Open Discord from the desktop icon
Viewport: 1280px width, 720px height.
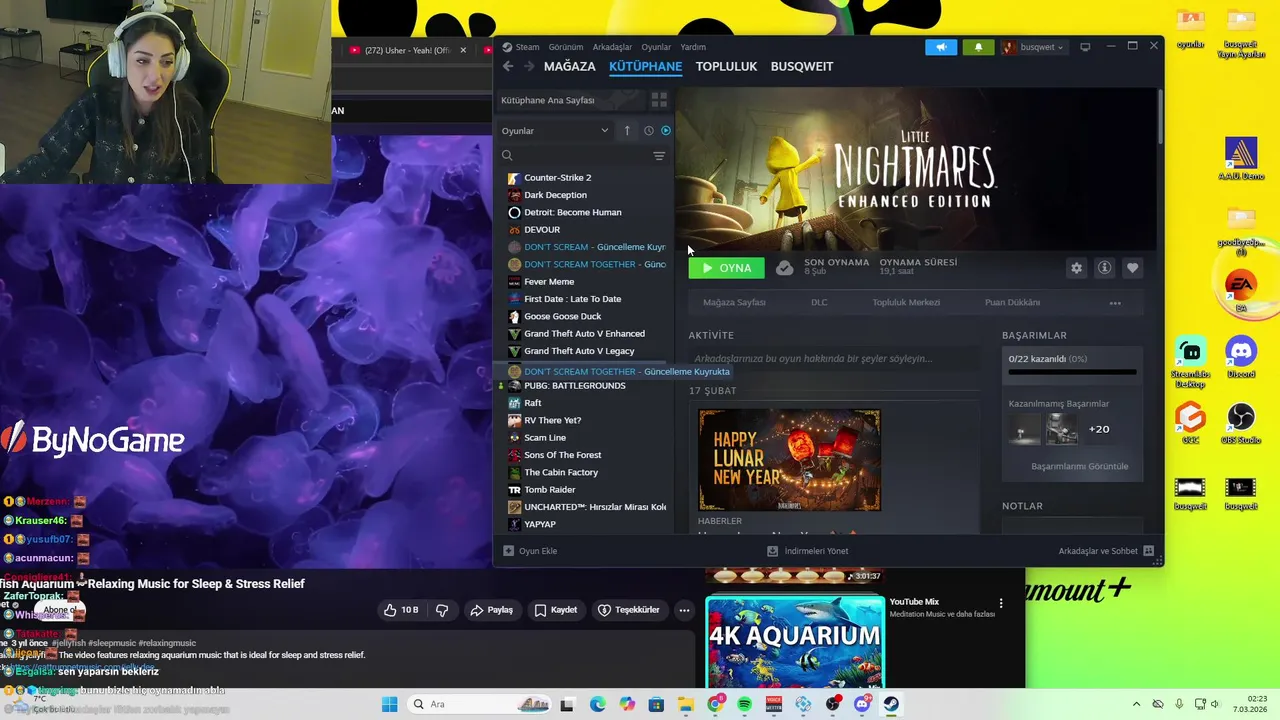[x=1241, y=358]
